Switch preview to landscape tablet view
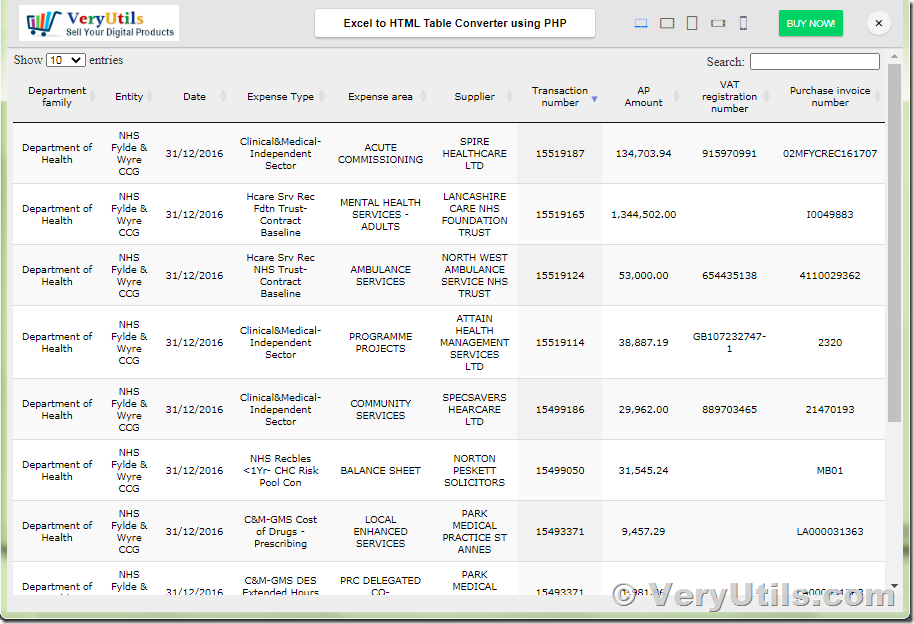The image size is (914, 624). point(667,23)
